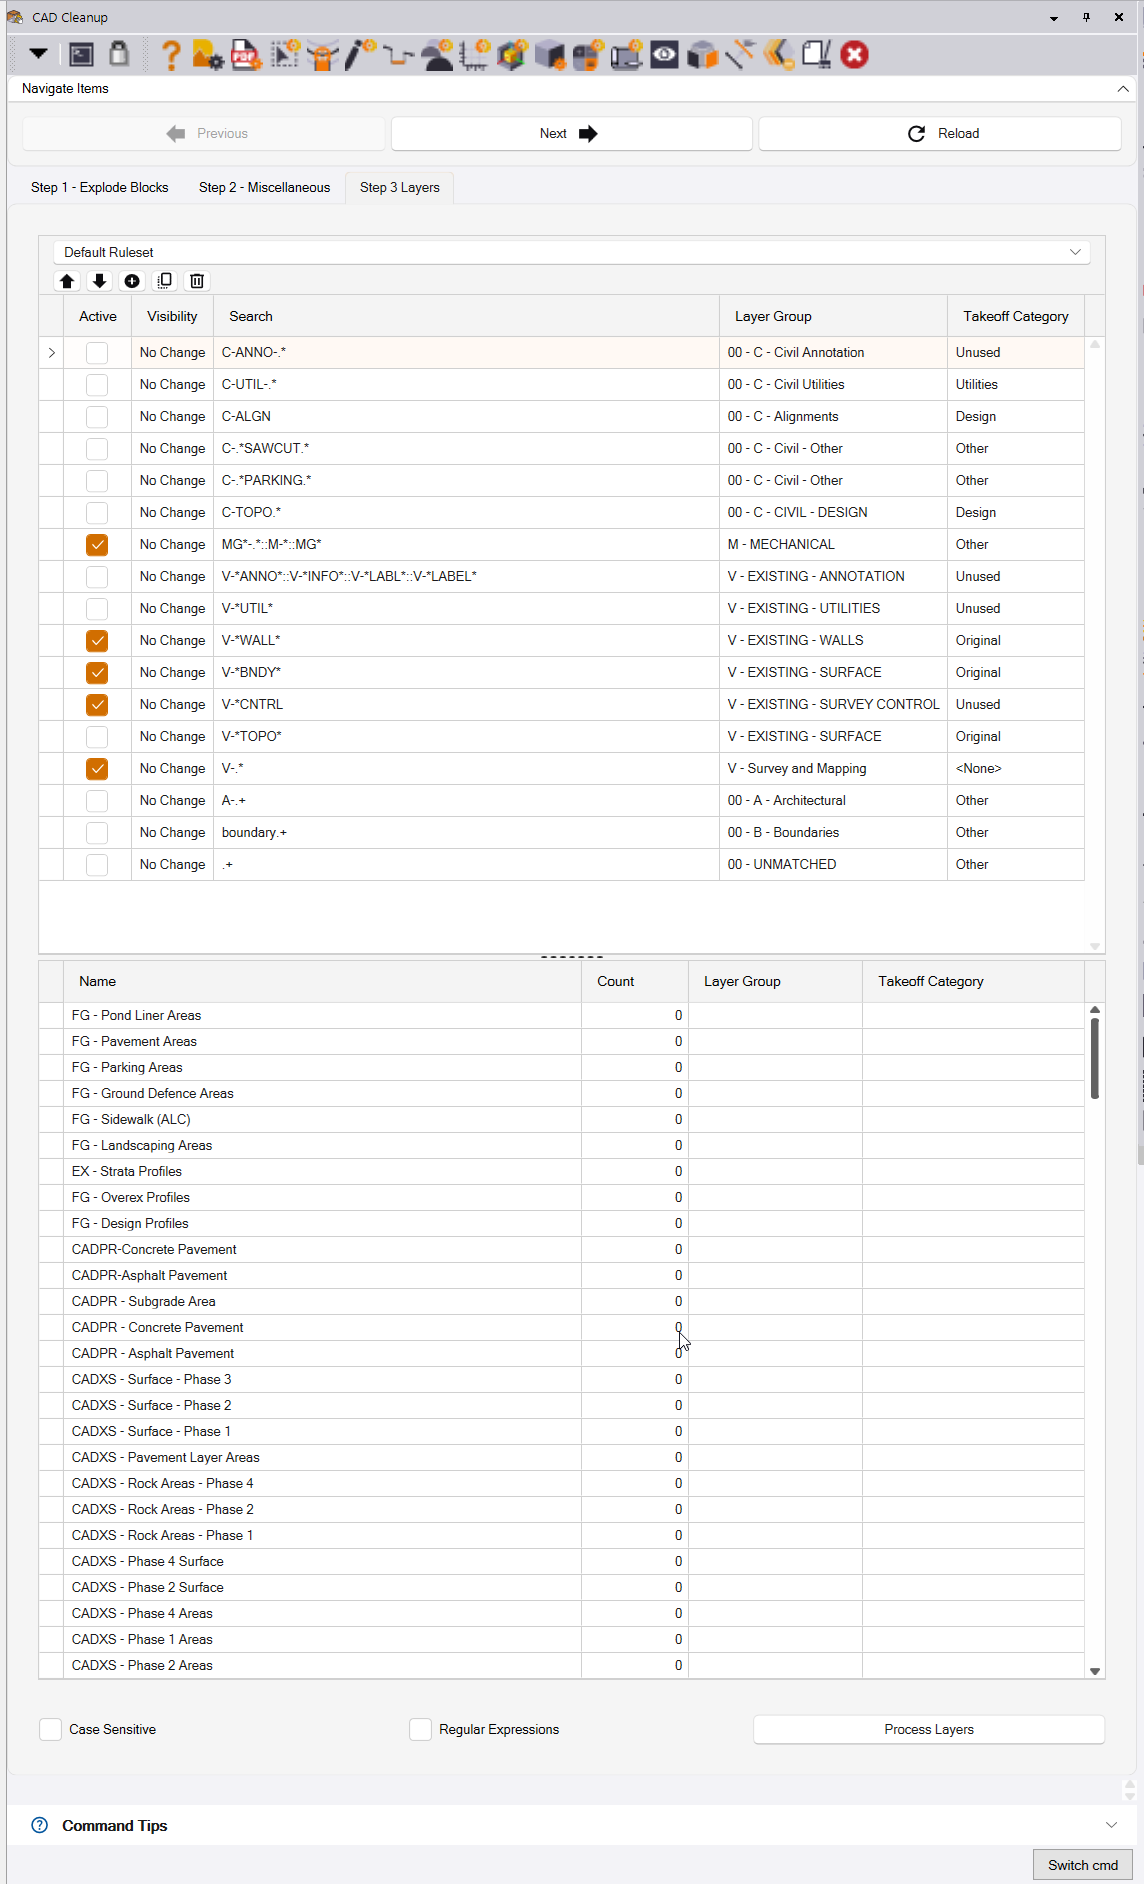Move selected rule up with arrow icon

67,281
